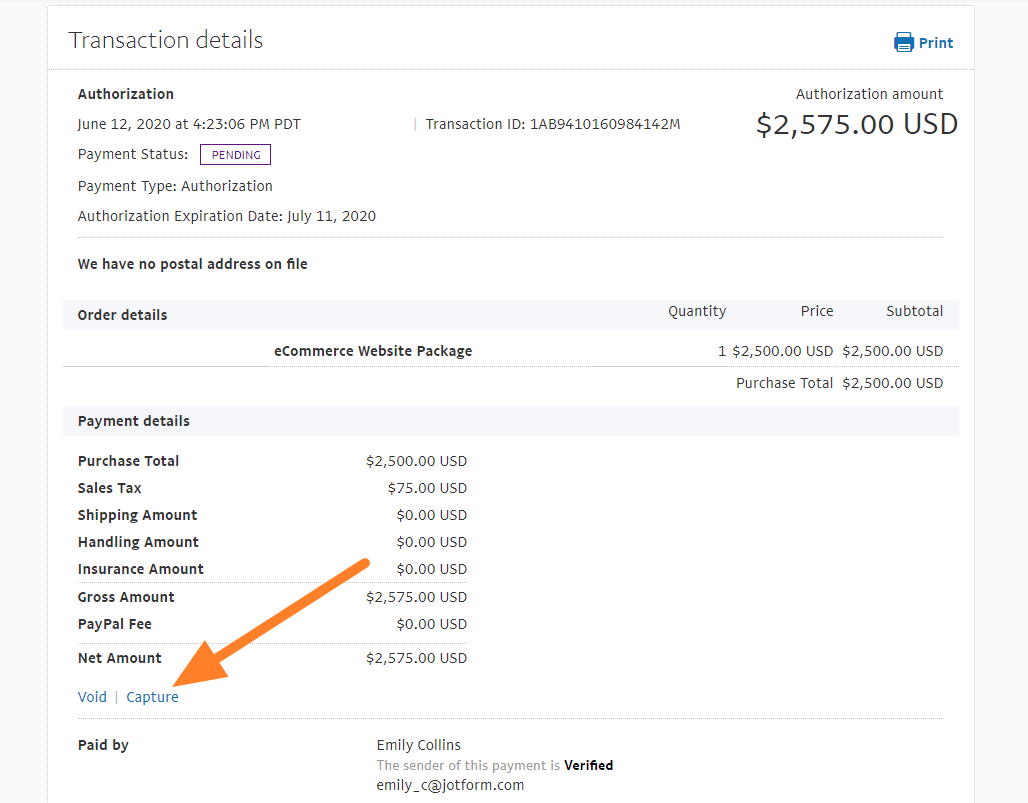The height and width of the screenshot is (803, 1028).
Task: Capture the authorized payment
Action: click(x=152, y=697)
